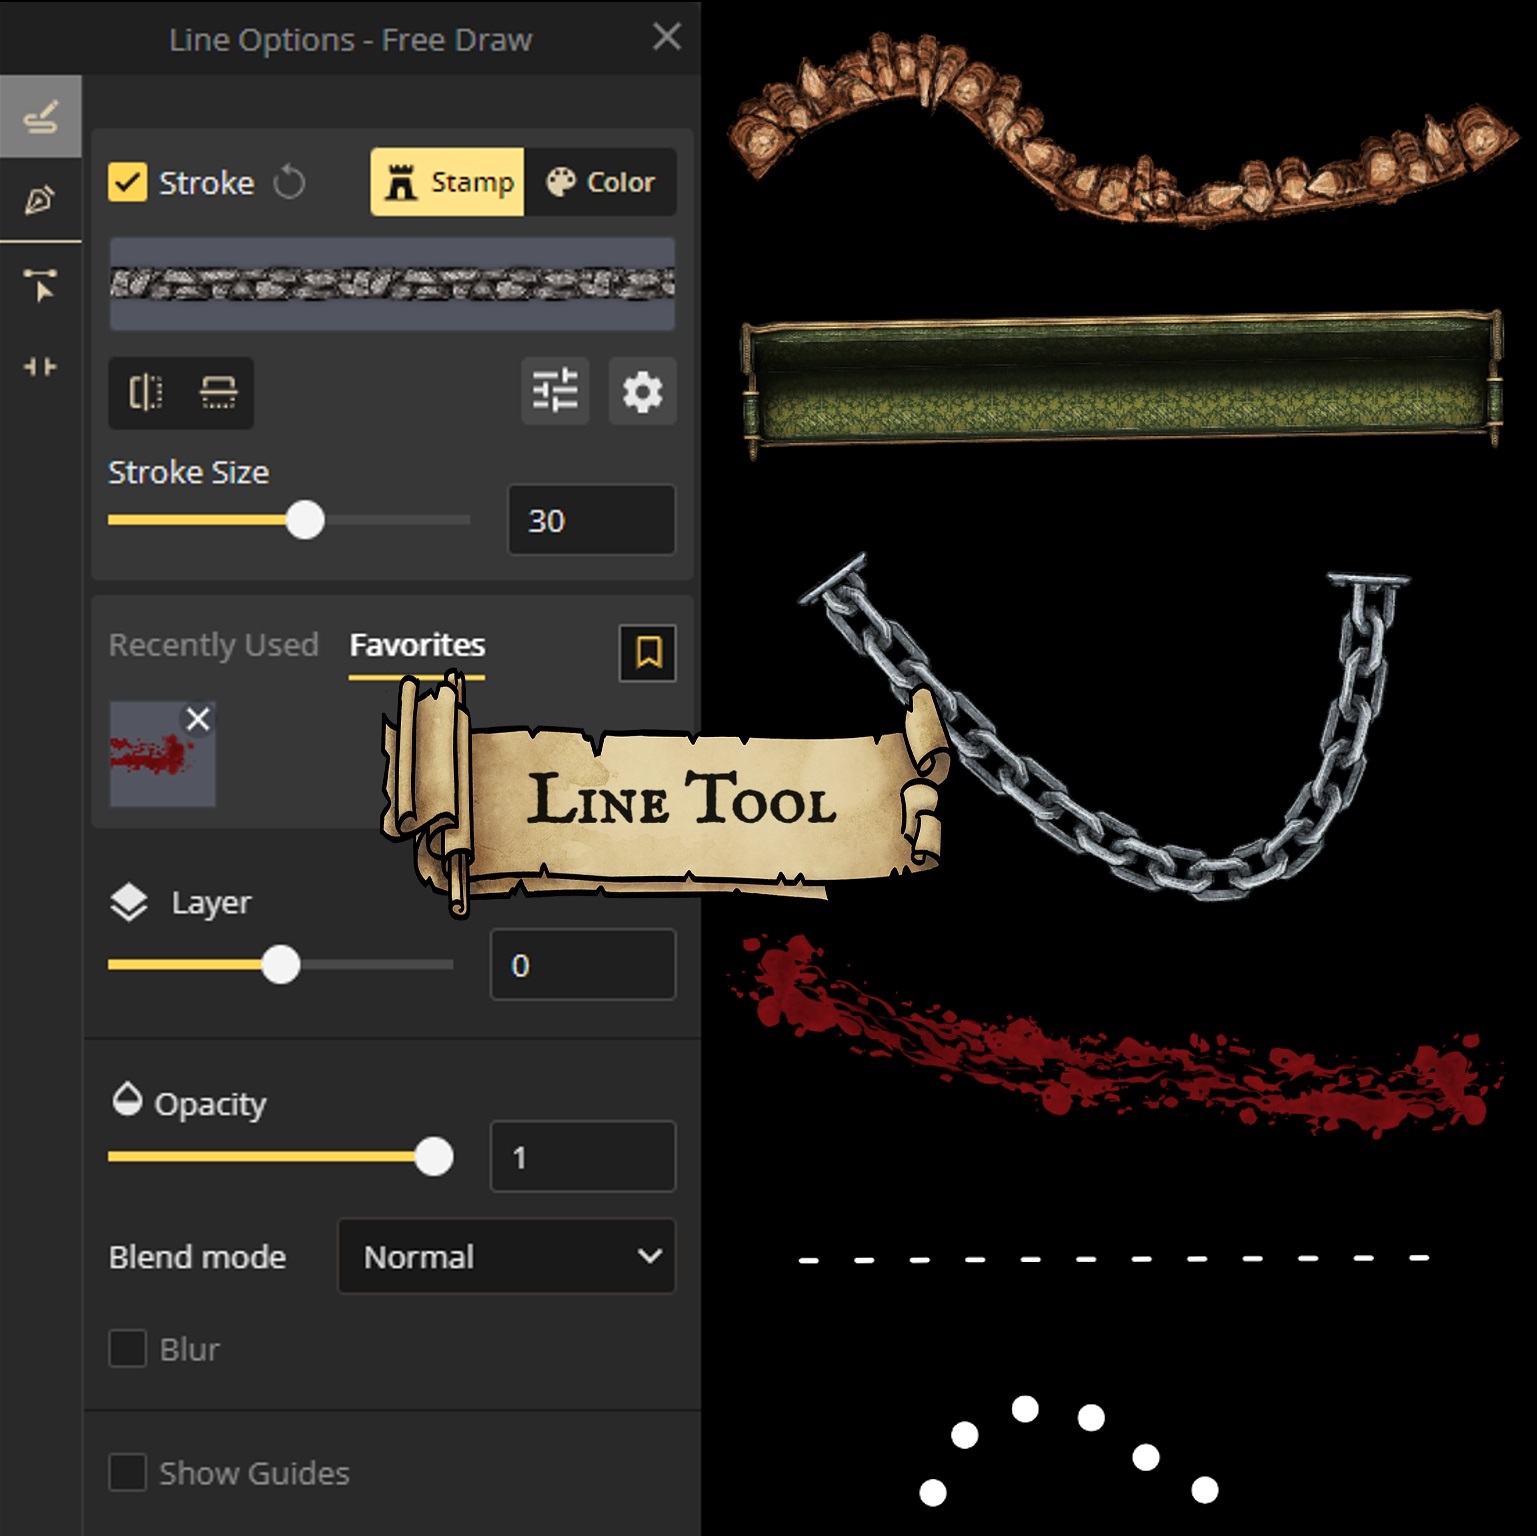Click the stamp spacing alignment icon
The image size is (1537, 1536).
[218, 392]
